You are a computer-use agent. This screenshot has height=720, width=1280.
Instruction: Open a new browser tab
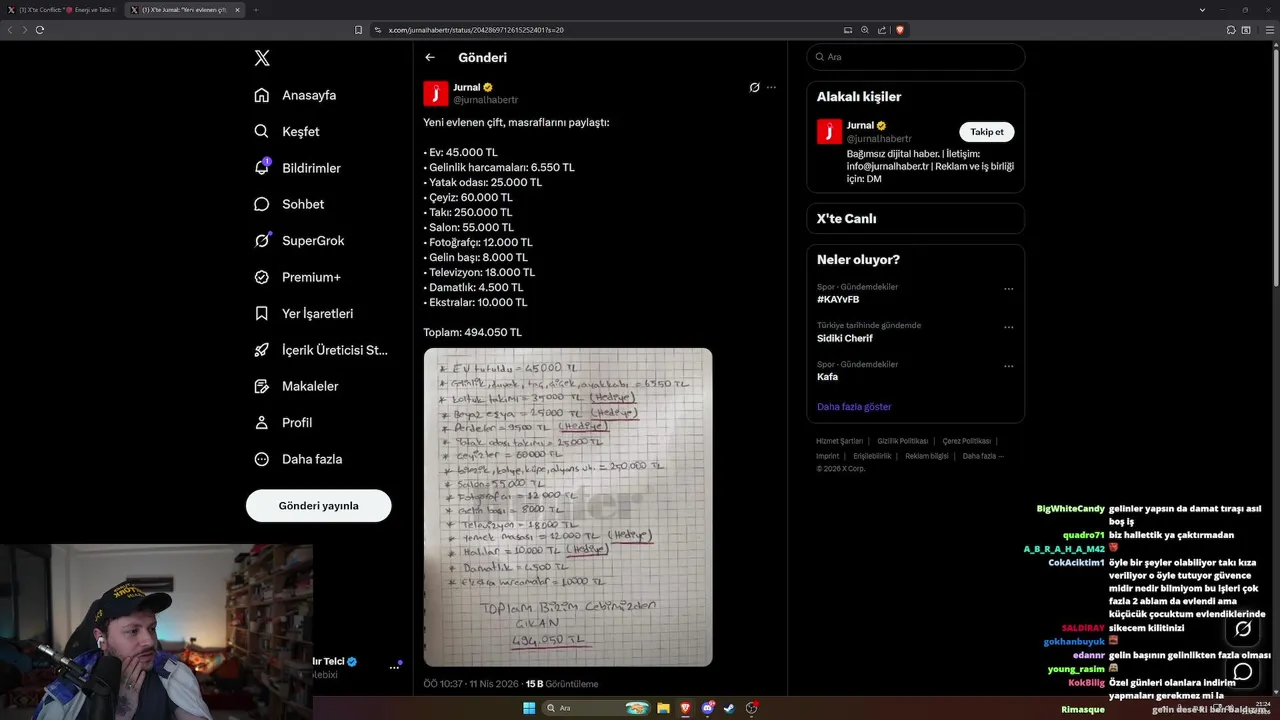click(x=255, y=9)
